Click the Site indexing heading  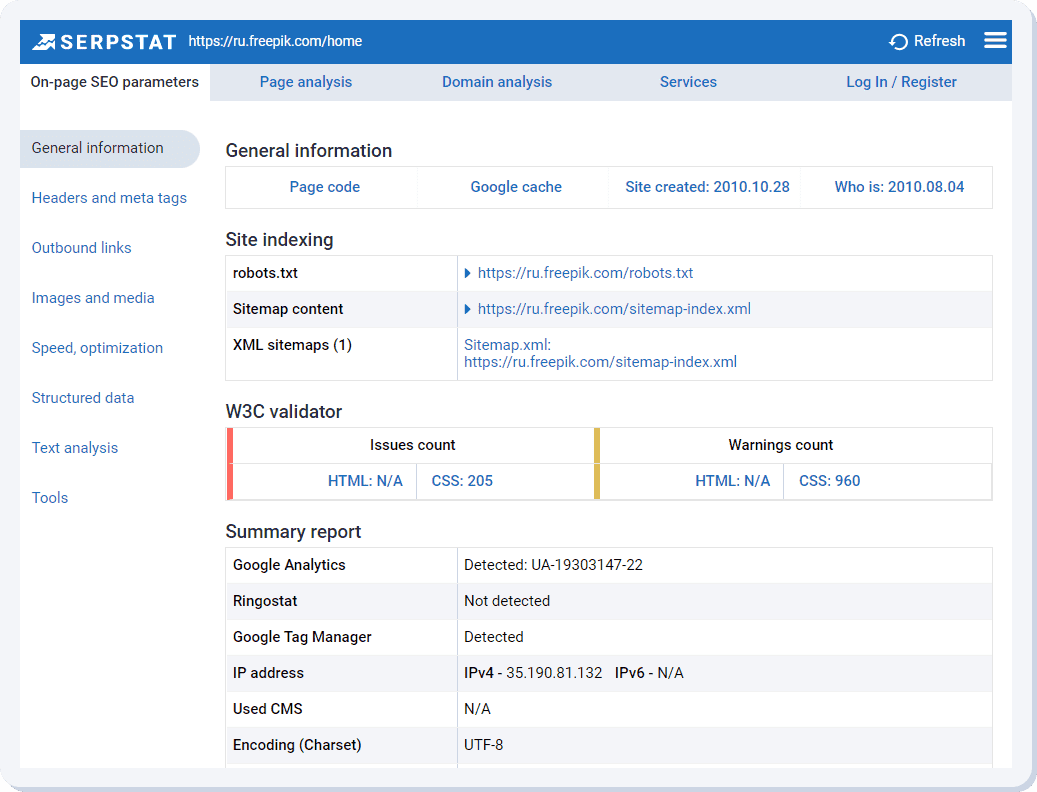click(x=279, y=239)
